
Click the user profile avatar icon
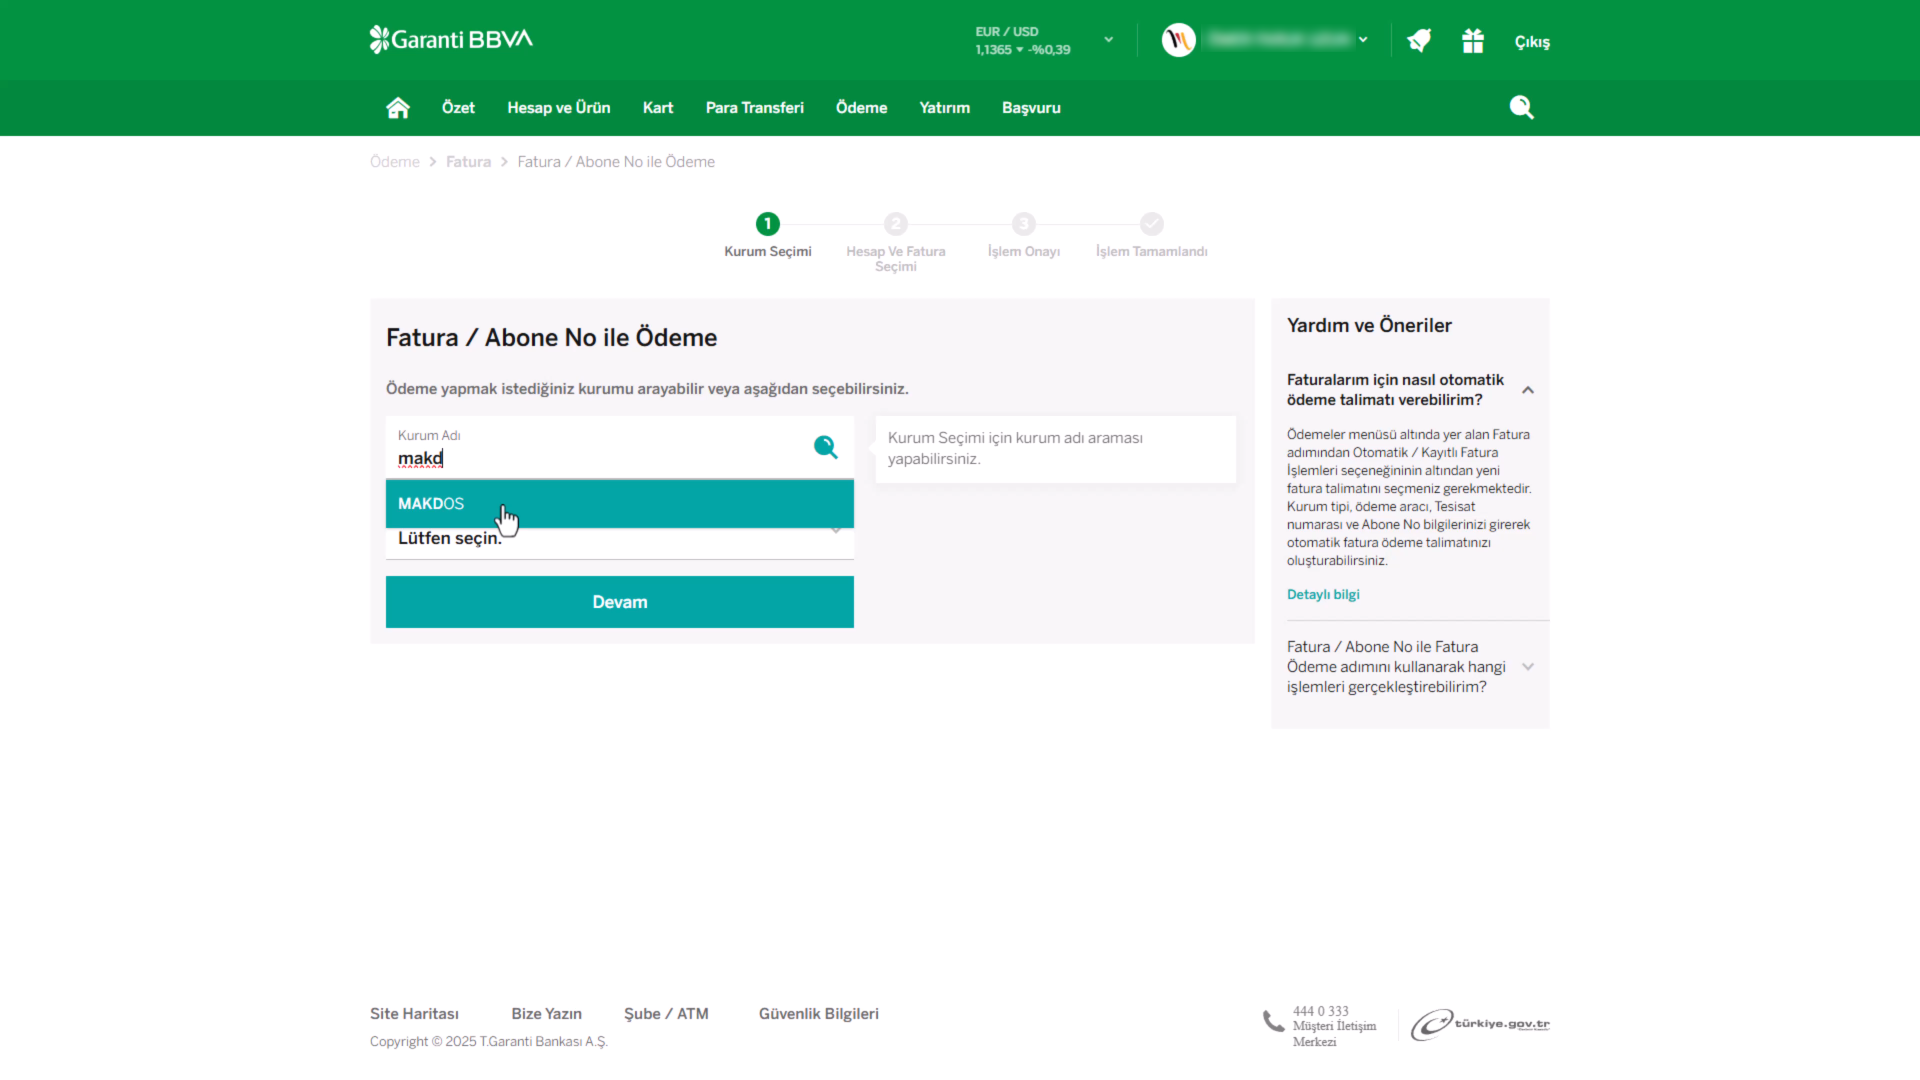point(1179,40)
